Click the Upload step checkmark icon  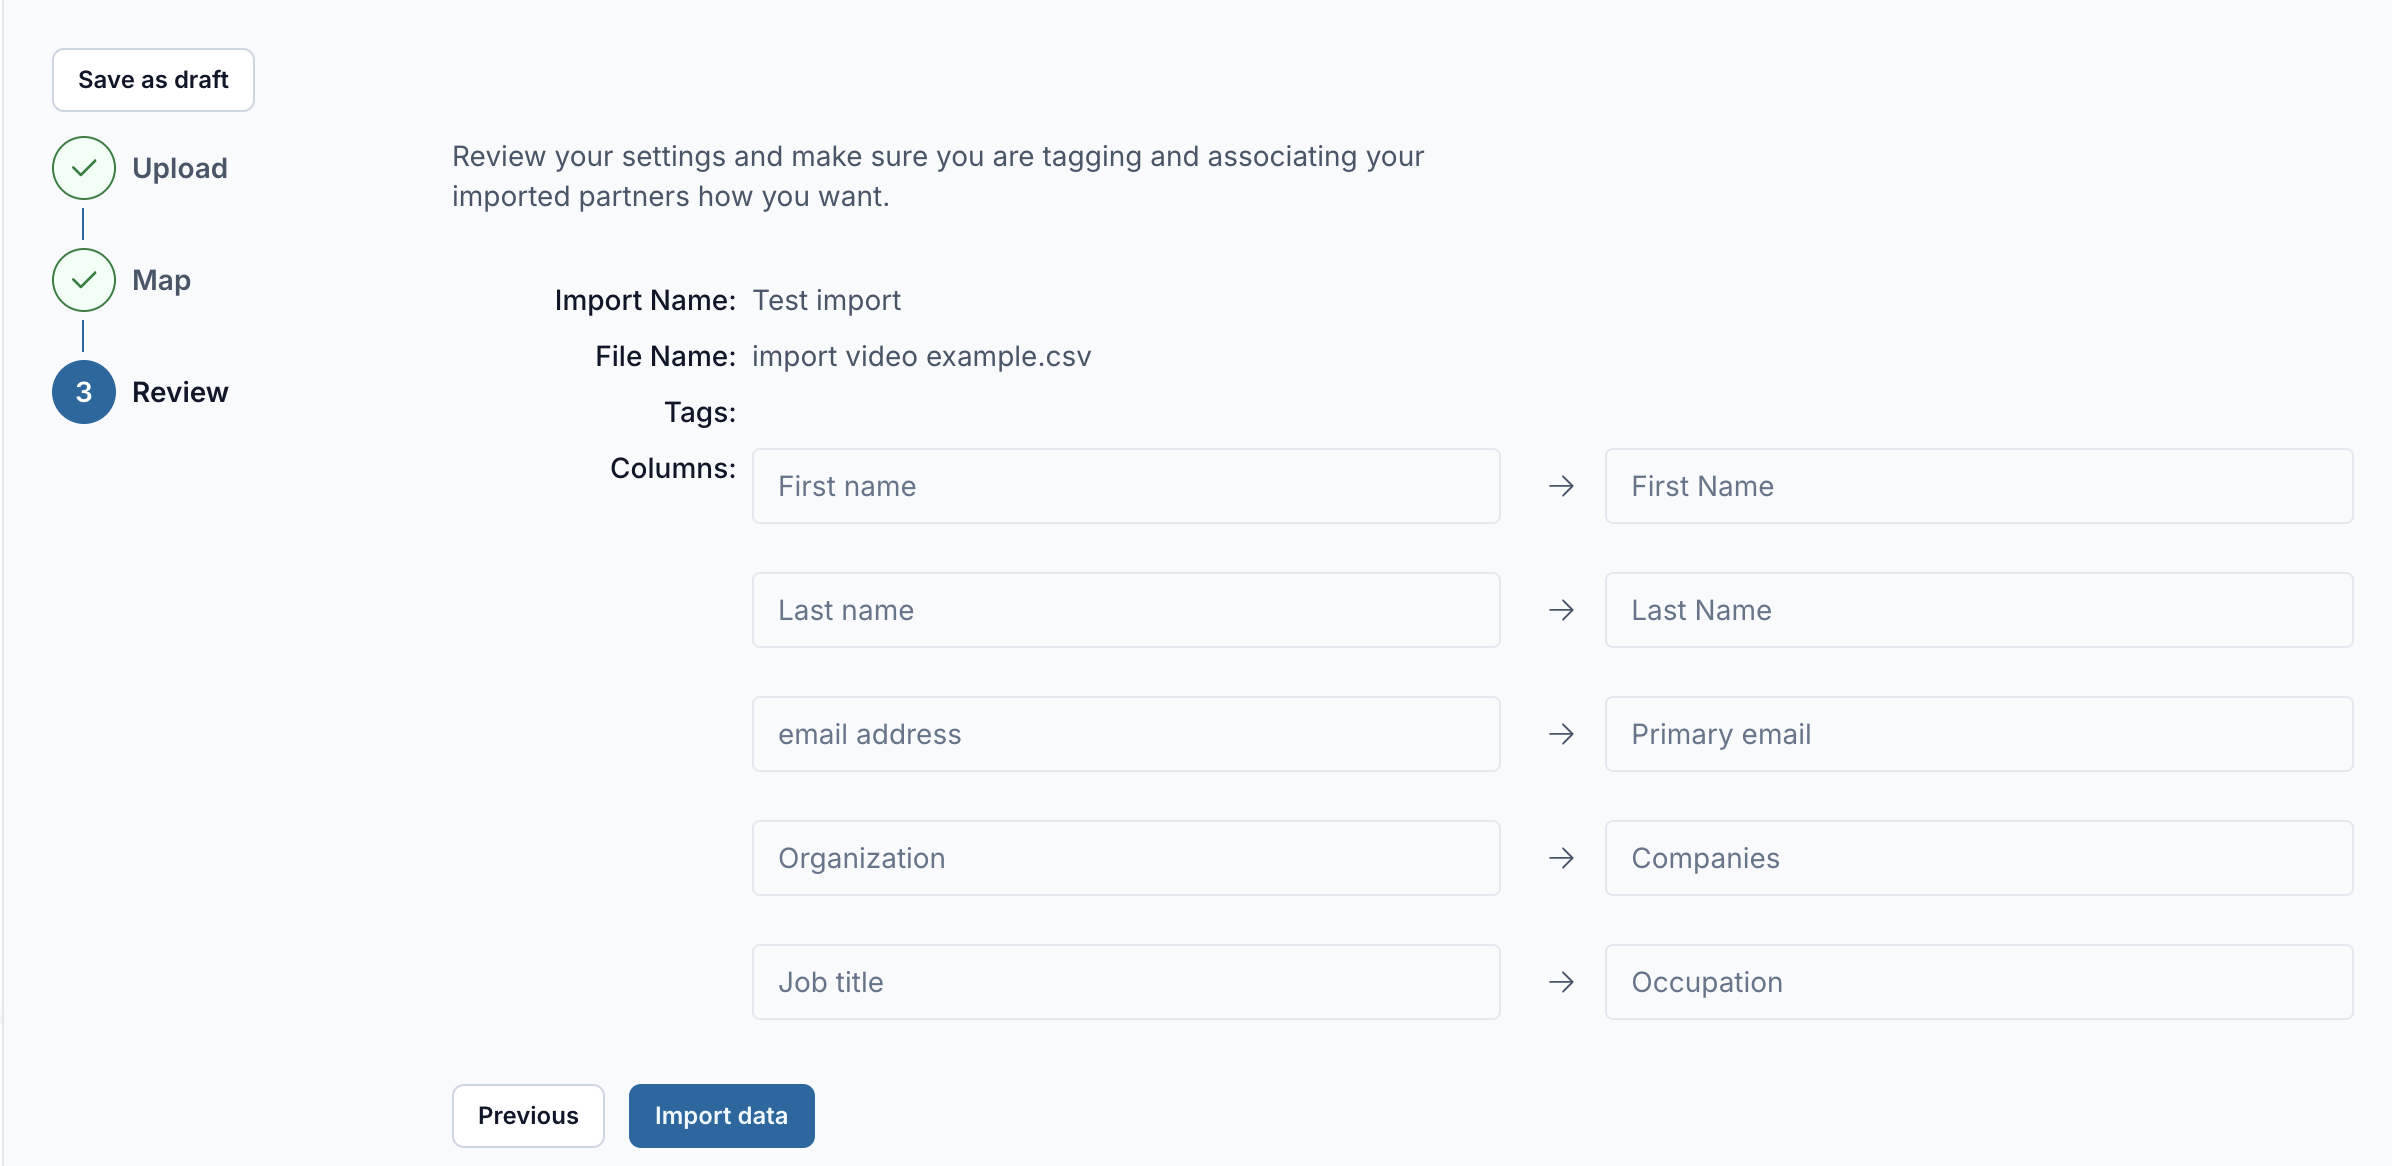(84, 168)
